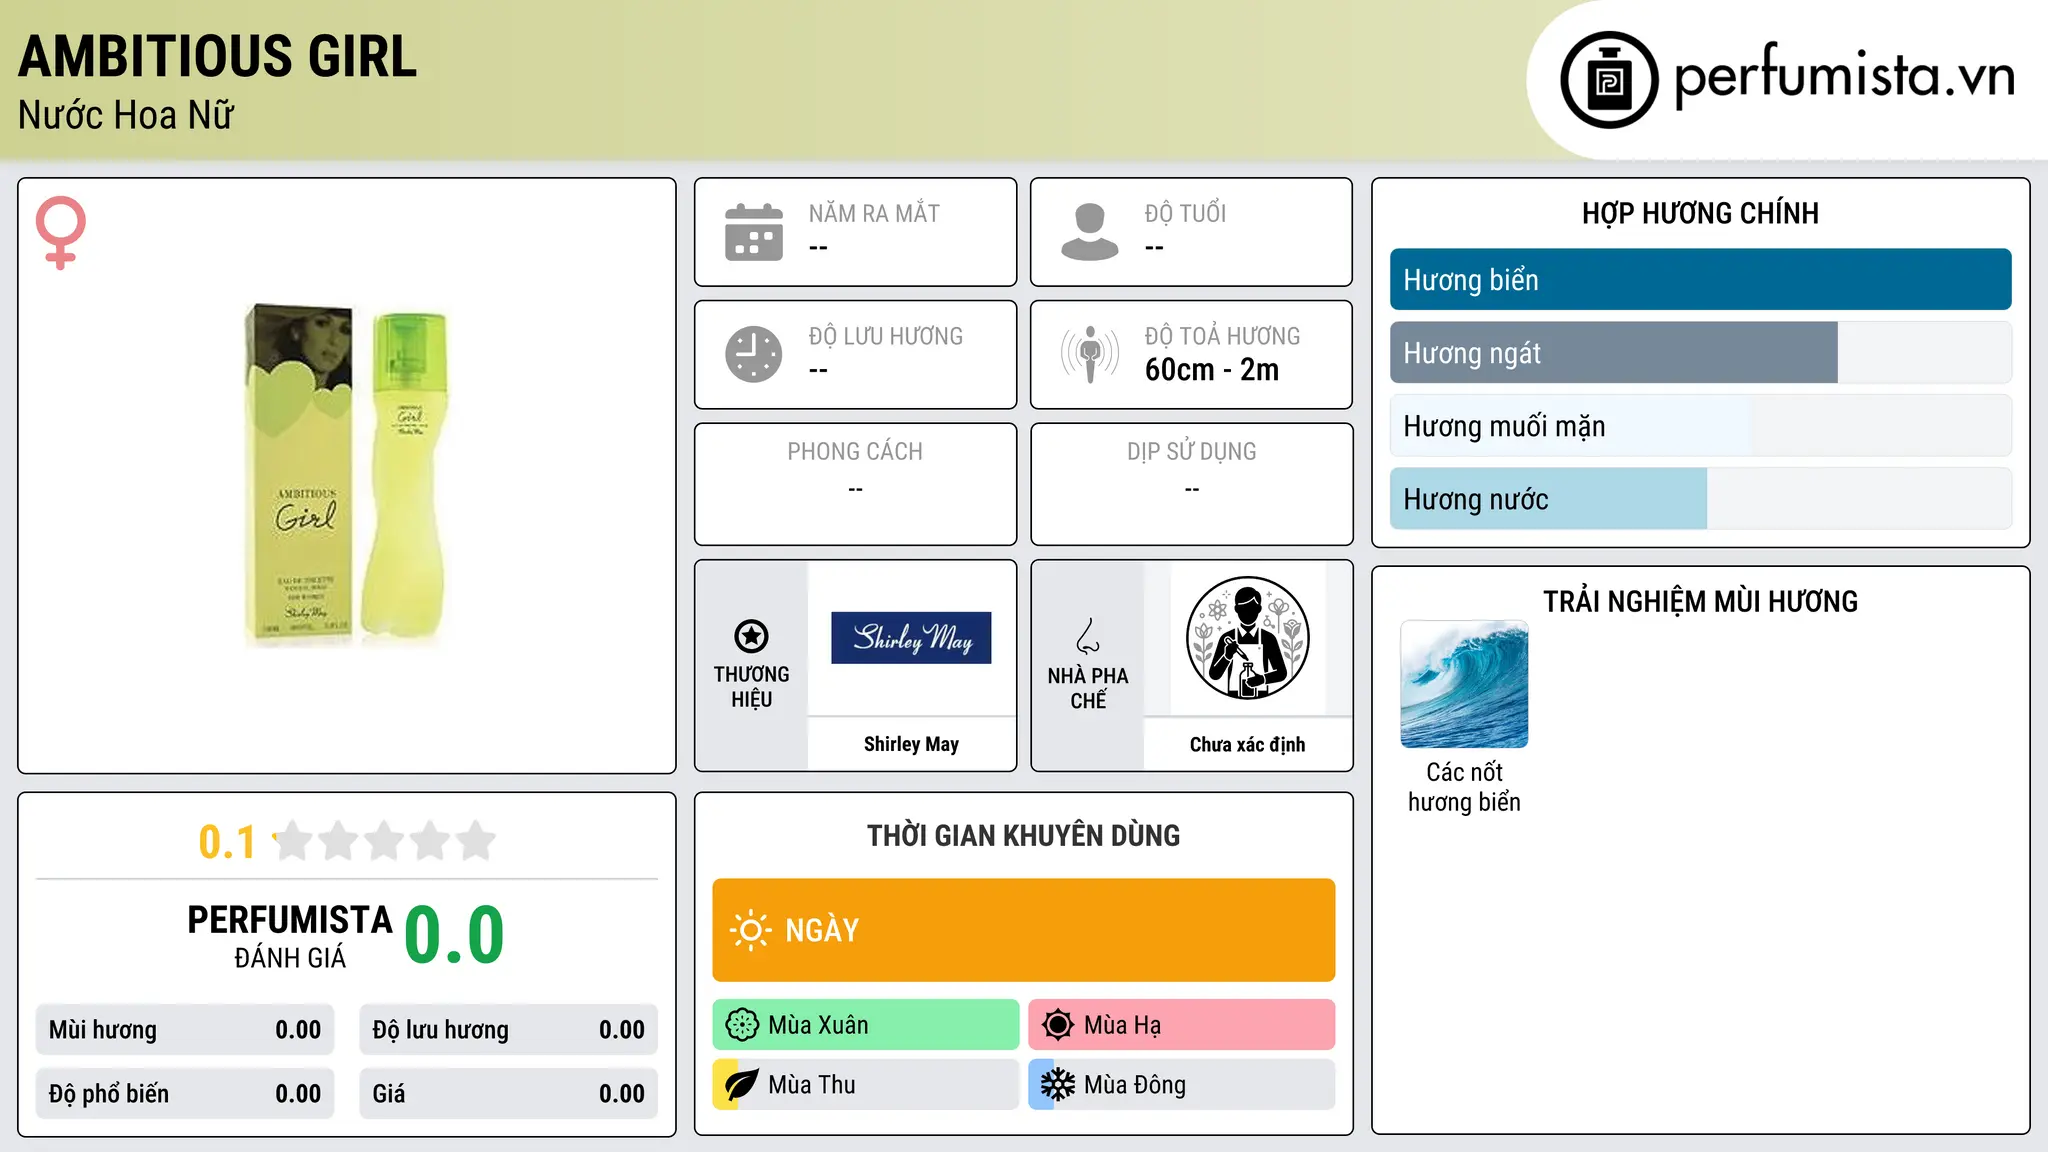Click the calendar icon beside Năm ra mắt
Image resolution: width=2048 pixels, height=1152 pixels.
pos(754,232)
